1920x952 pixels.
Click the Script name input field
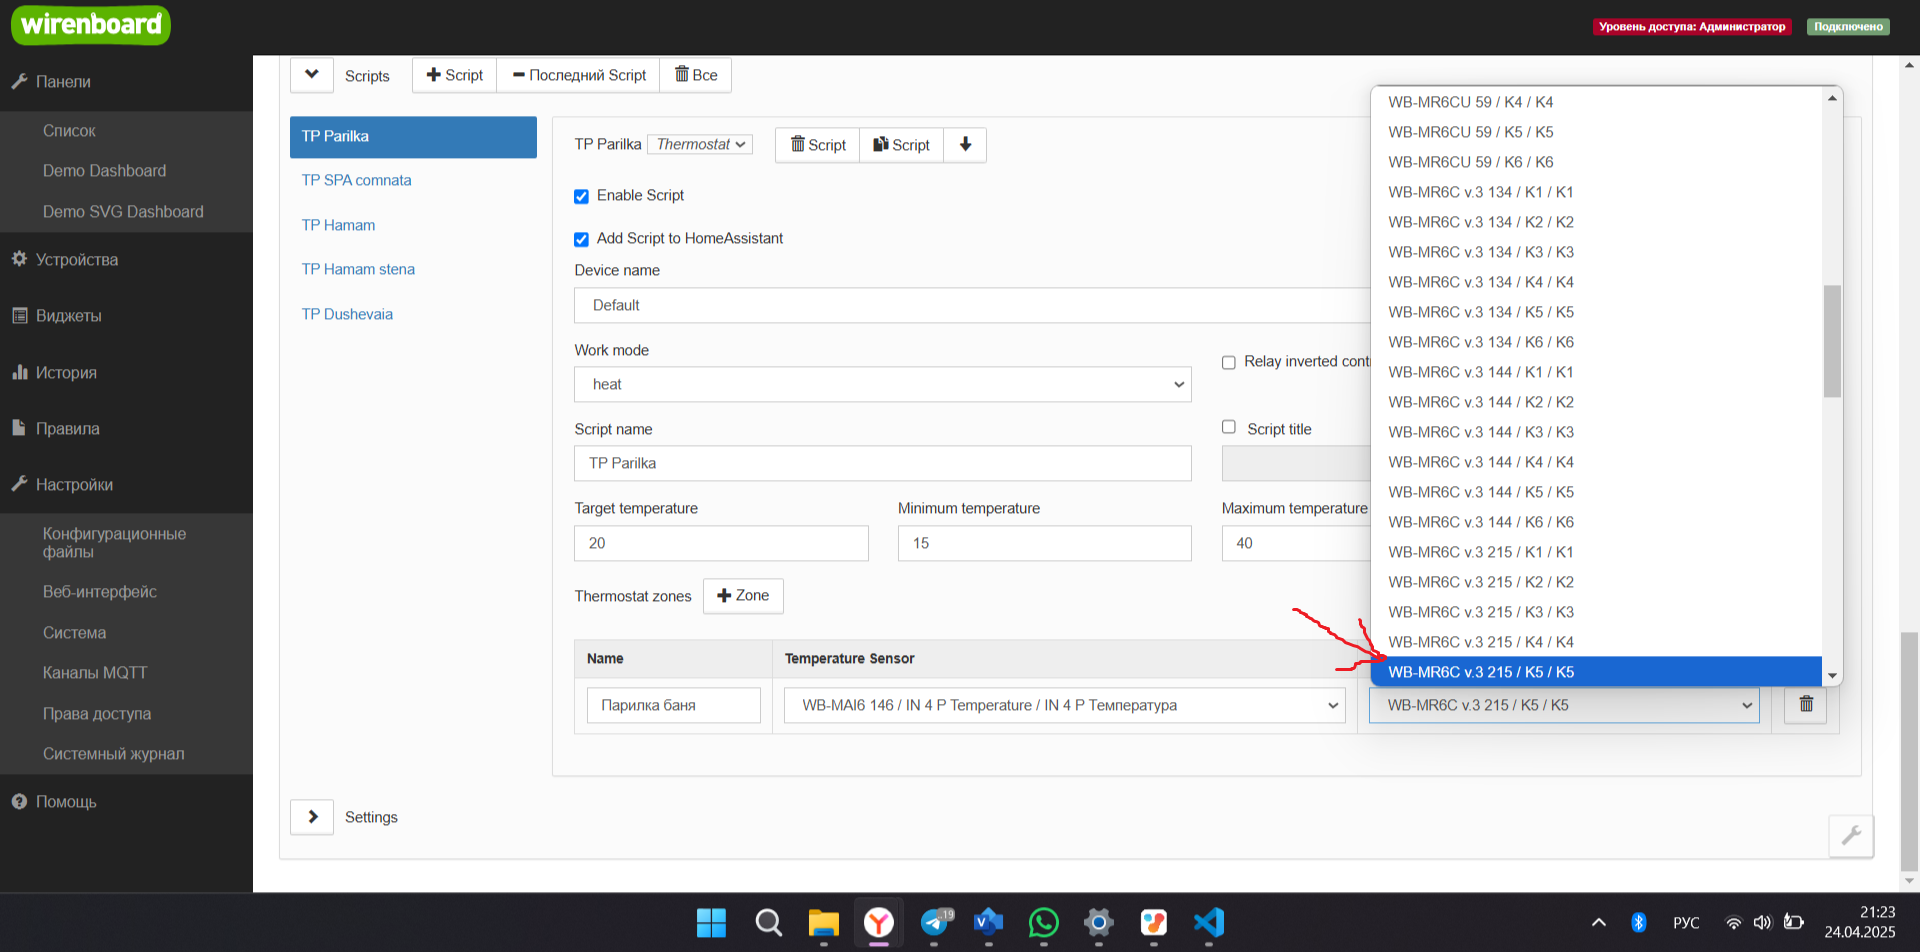(883, 463)
